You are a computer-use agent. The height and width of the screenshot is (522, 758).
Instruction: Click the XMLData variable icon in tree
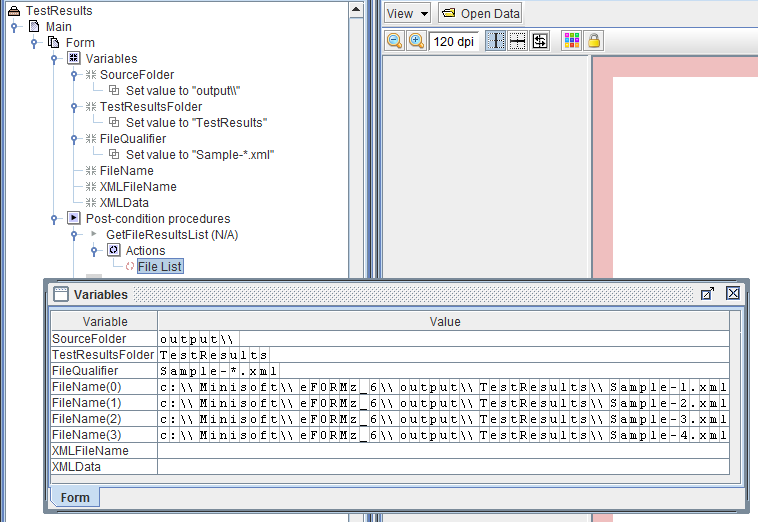91,203
